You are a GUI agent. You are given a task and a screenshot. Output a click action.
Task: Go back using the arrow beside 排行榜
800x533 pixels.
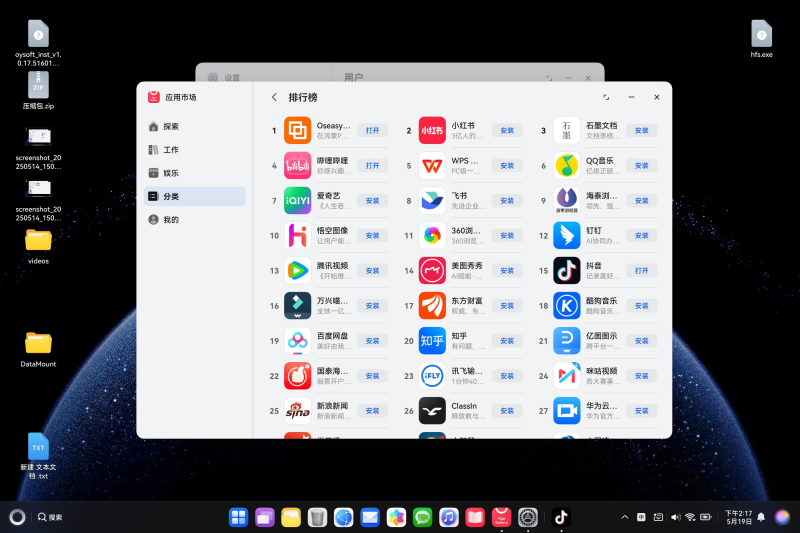coord(274,97)
